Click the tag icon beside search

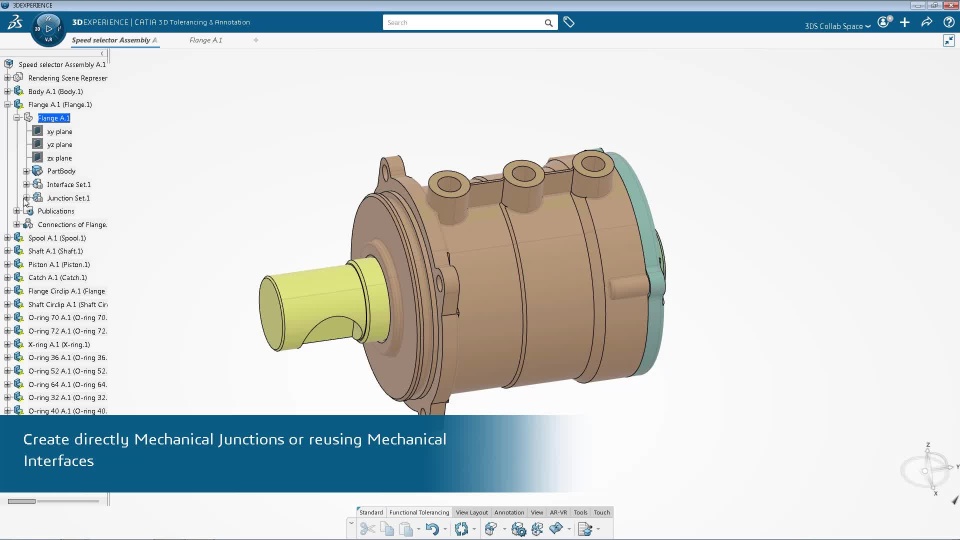point(569,22)
